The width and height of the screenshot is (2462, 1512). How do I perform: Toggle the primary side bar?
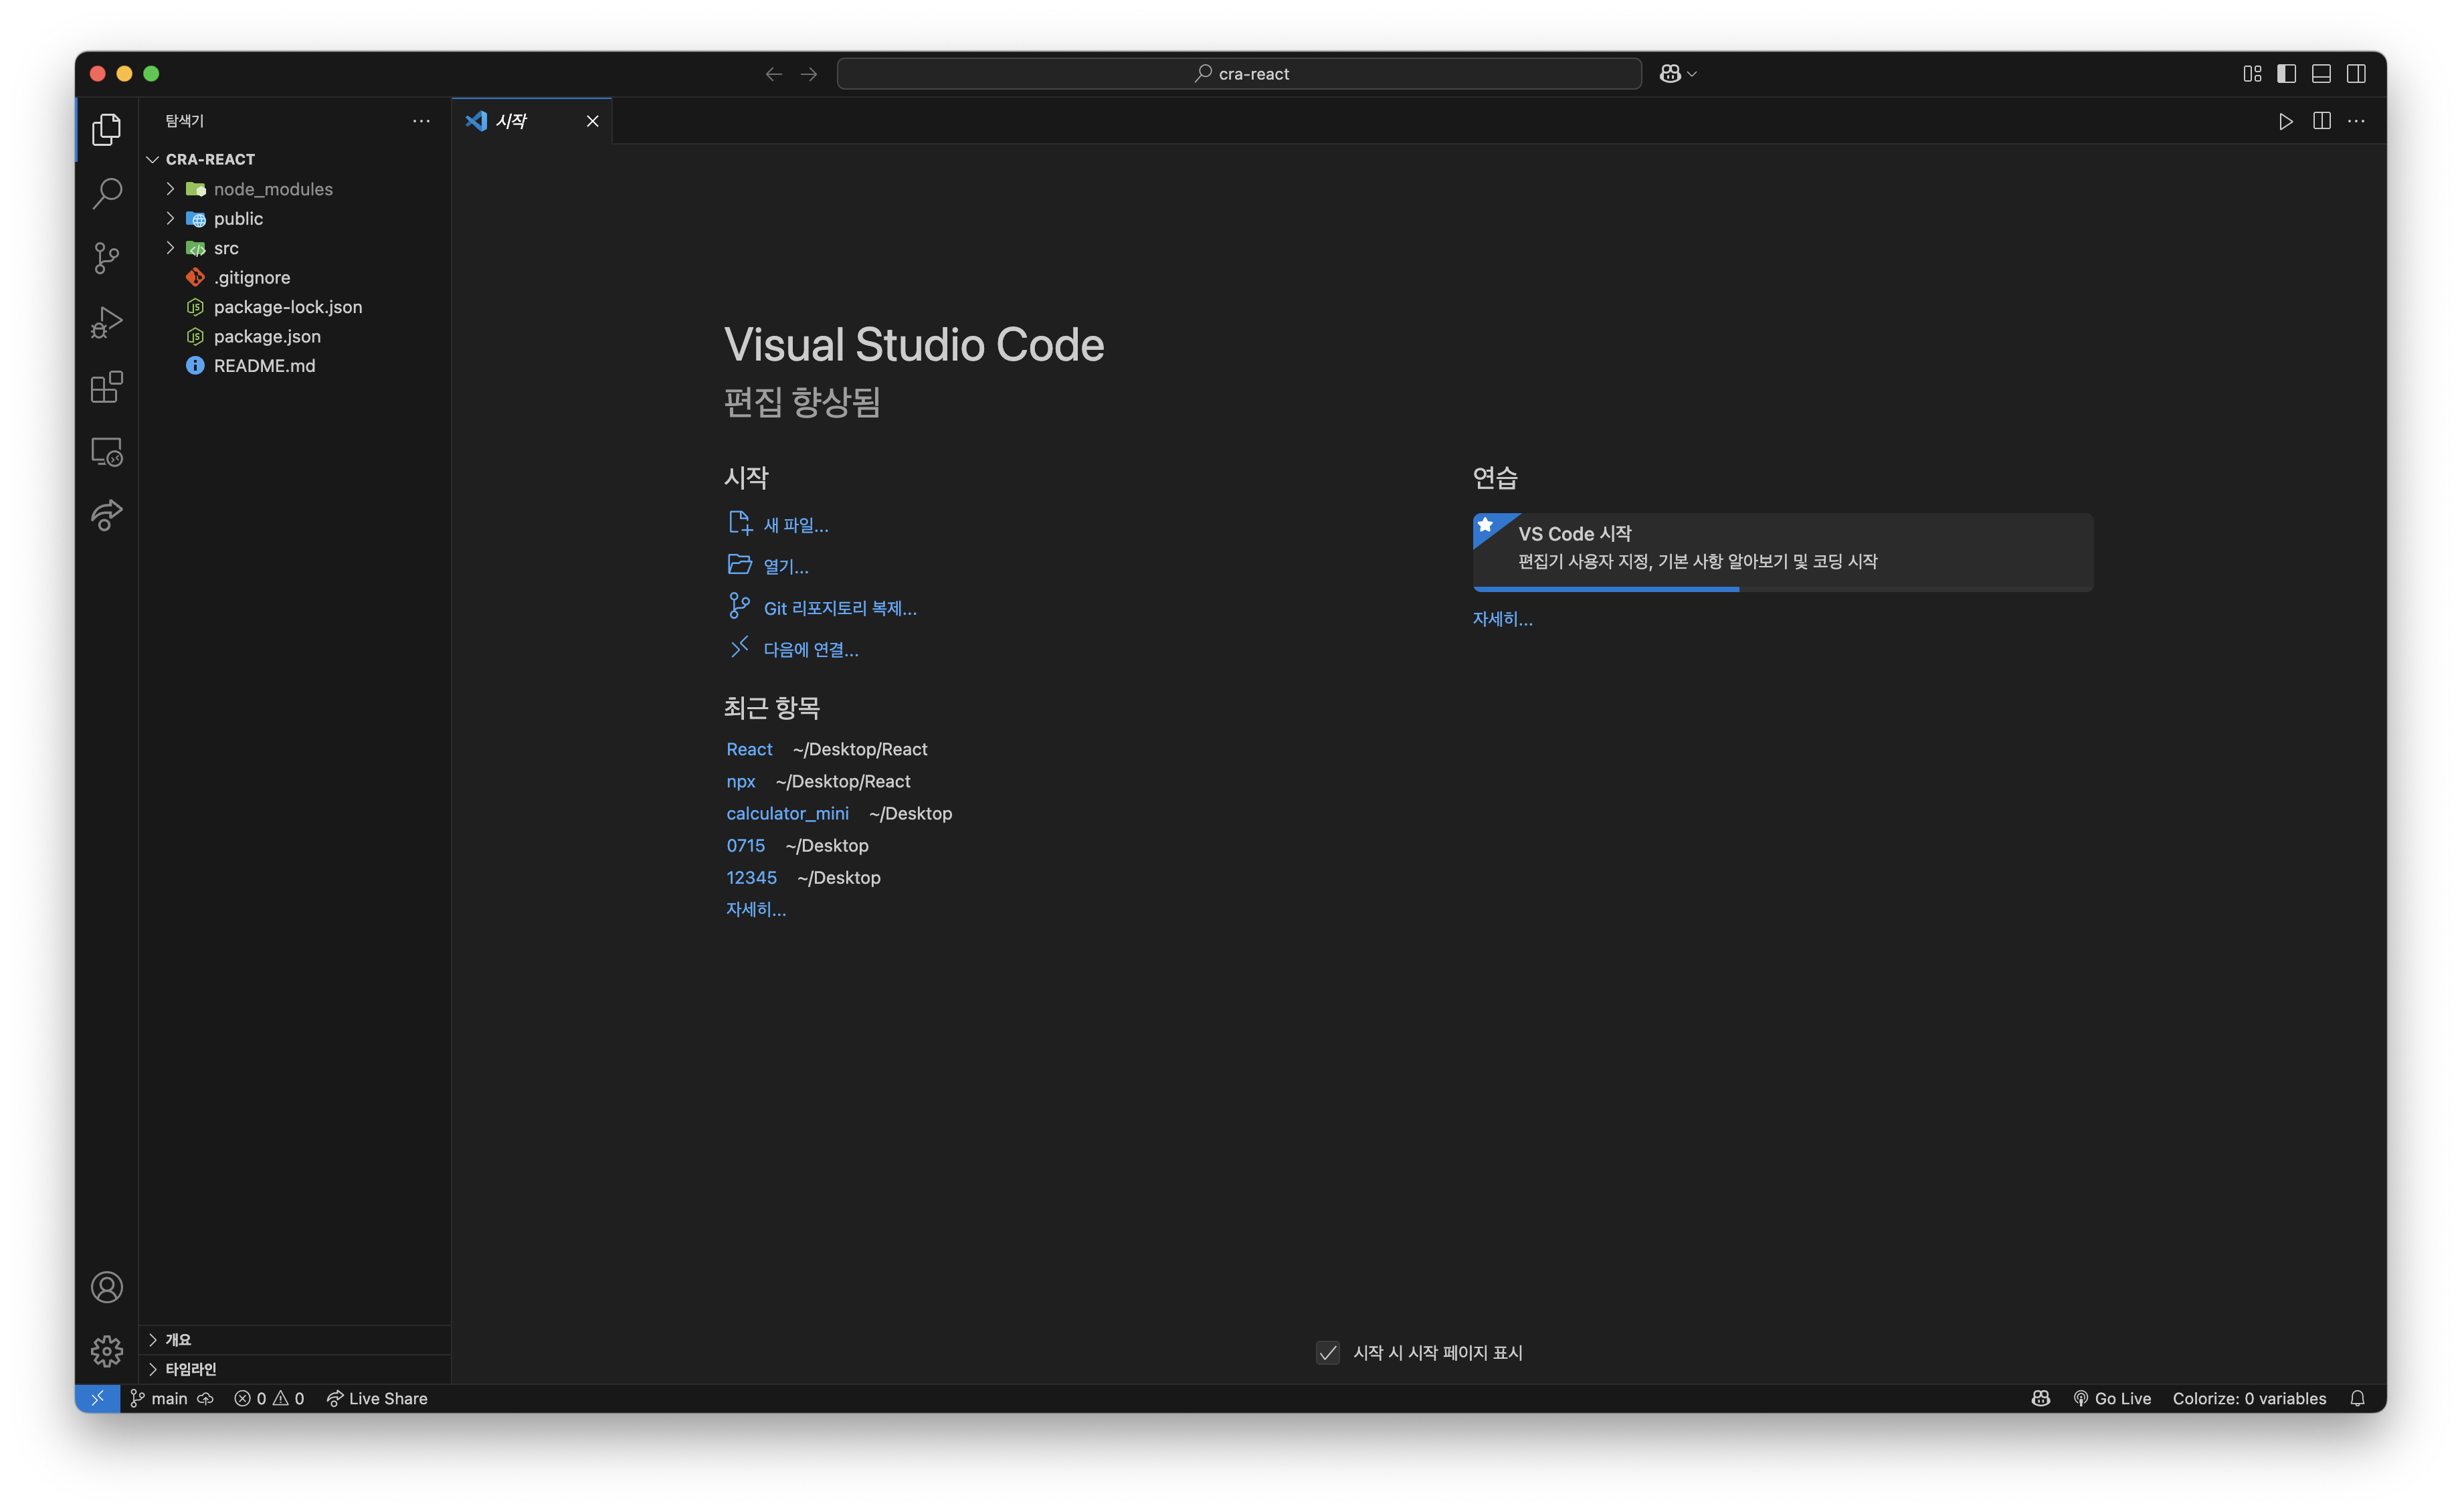pos(2286,74)
